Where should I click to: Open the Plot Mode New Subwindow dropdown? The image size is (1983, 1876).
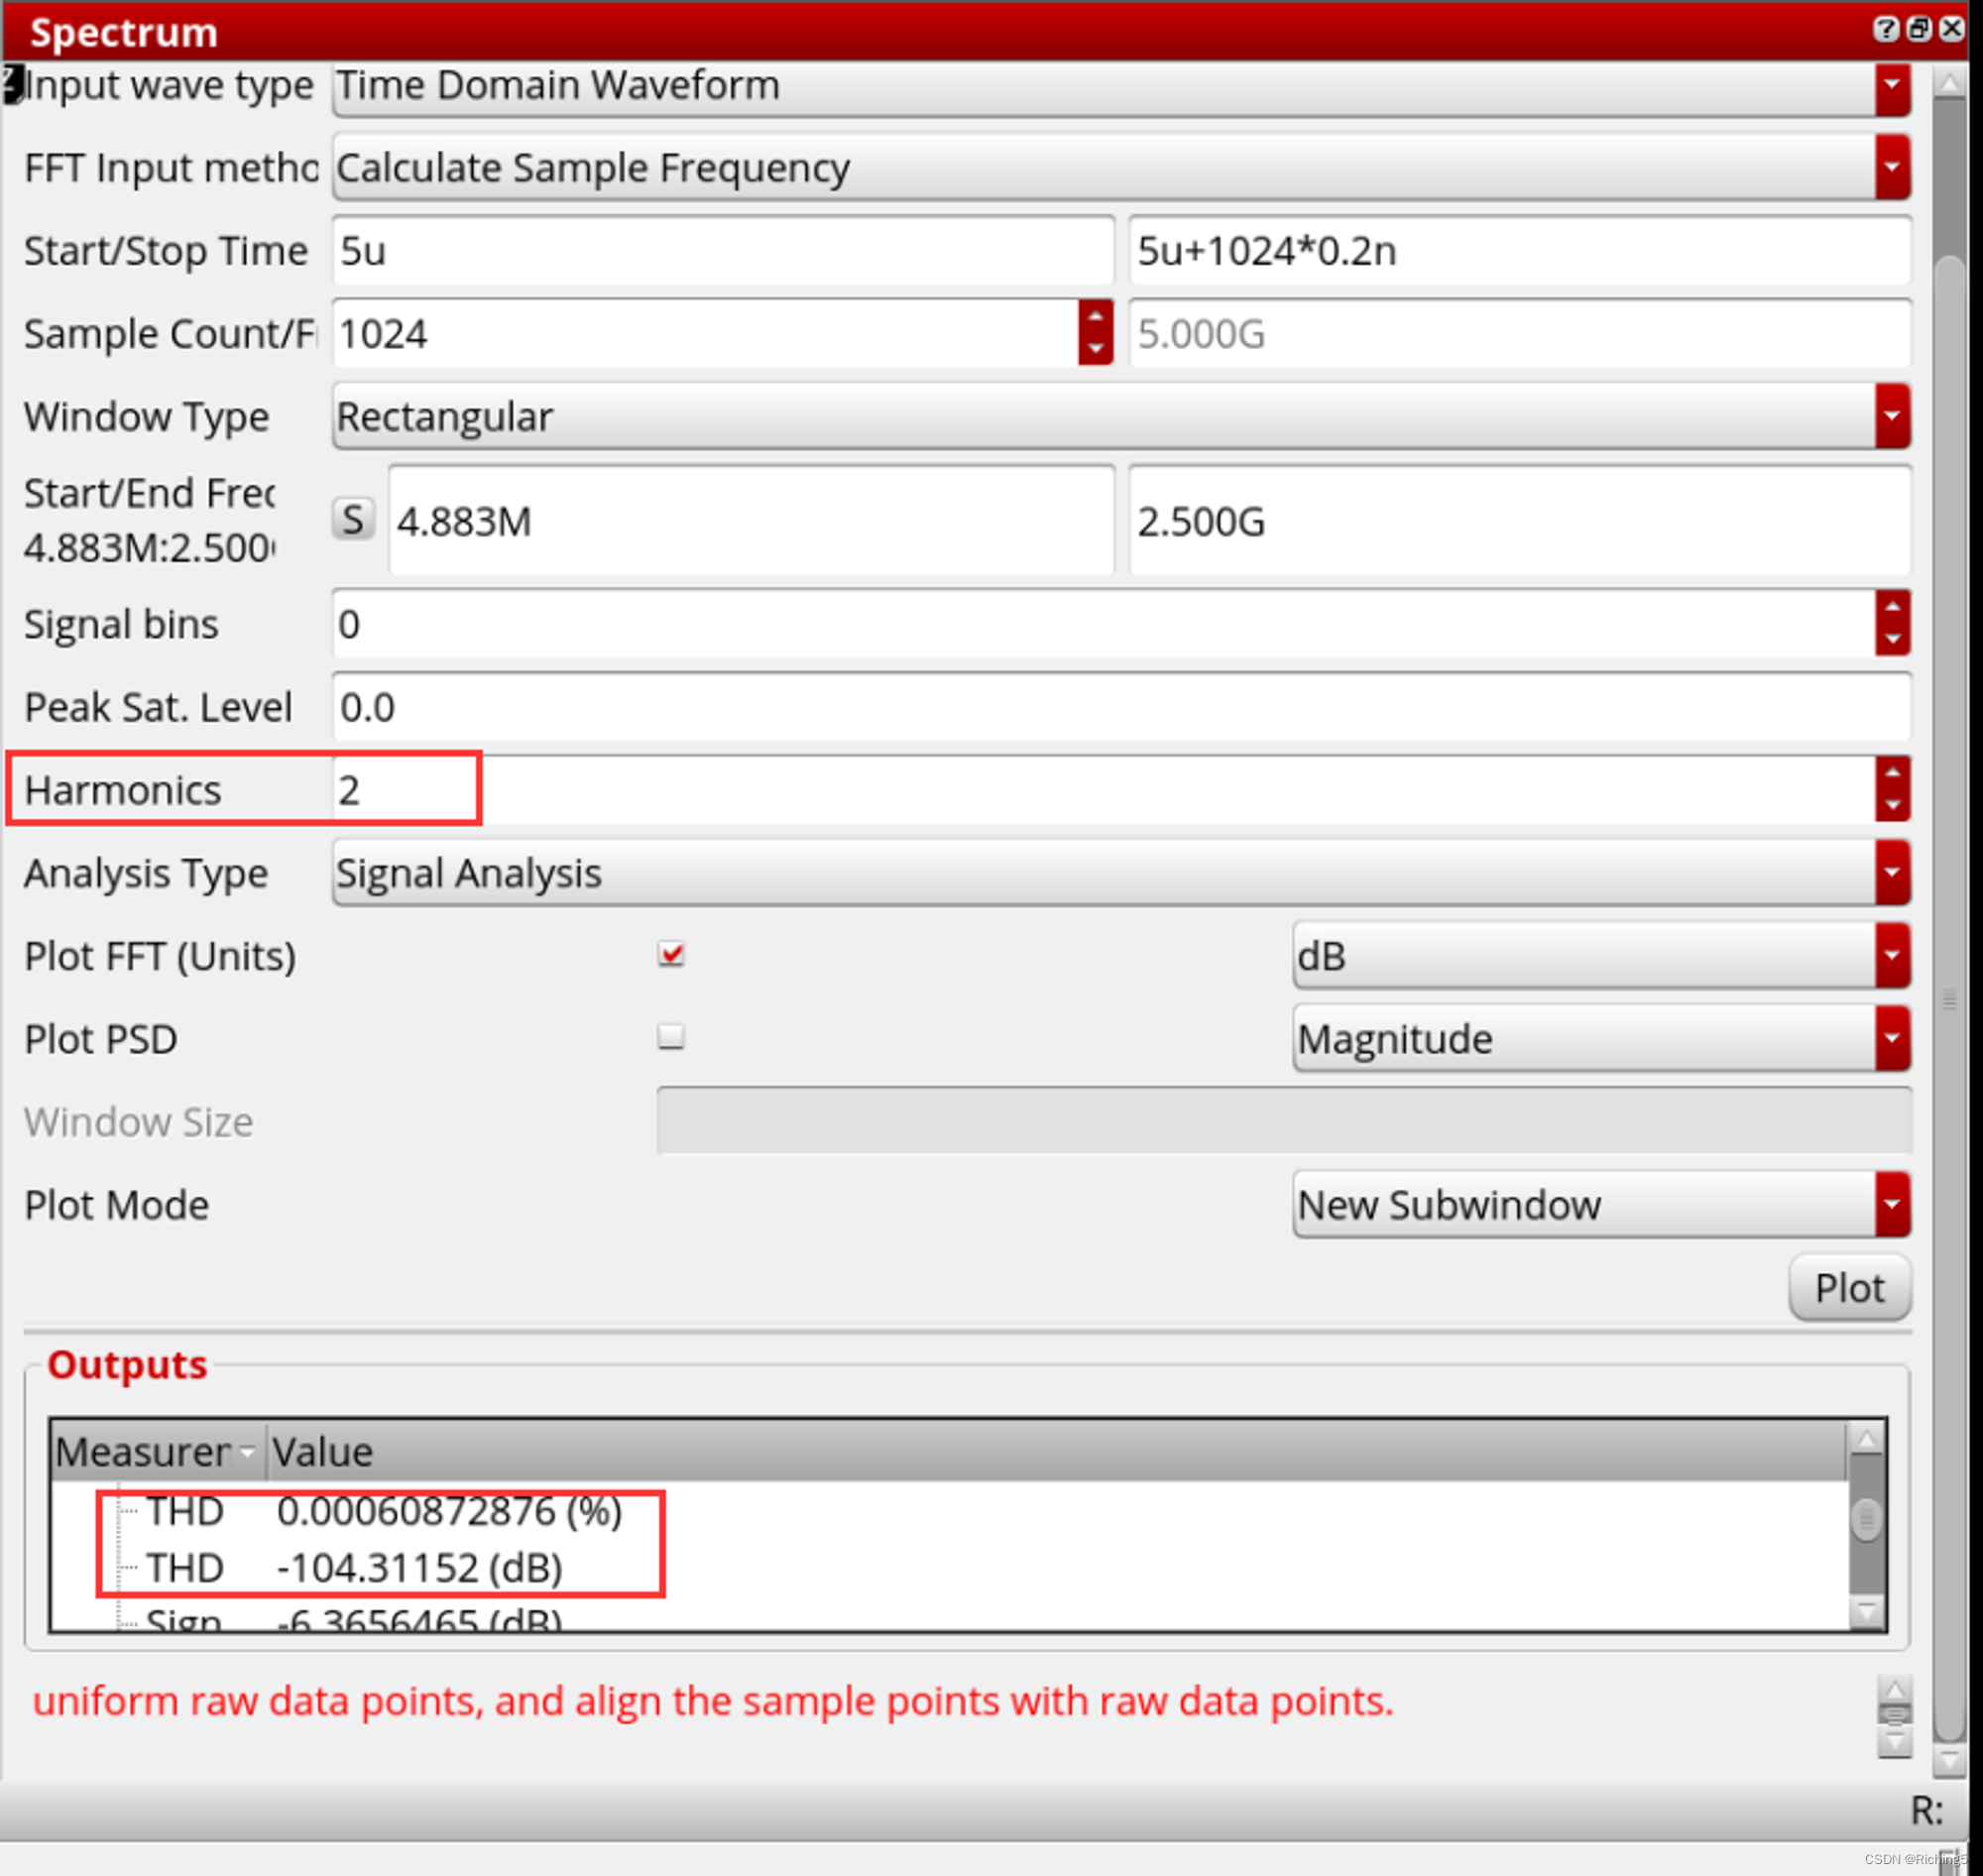click(x=1601, y=1205)
